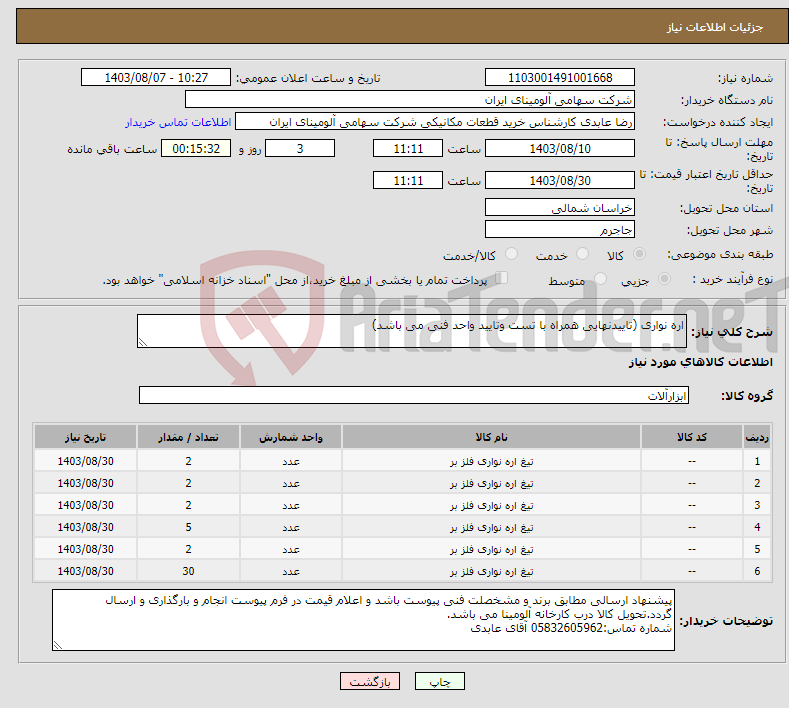Click the کد کالا column header
The width and height of the screenshot is (789, 708).
click(691, 437)
